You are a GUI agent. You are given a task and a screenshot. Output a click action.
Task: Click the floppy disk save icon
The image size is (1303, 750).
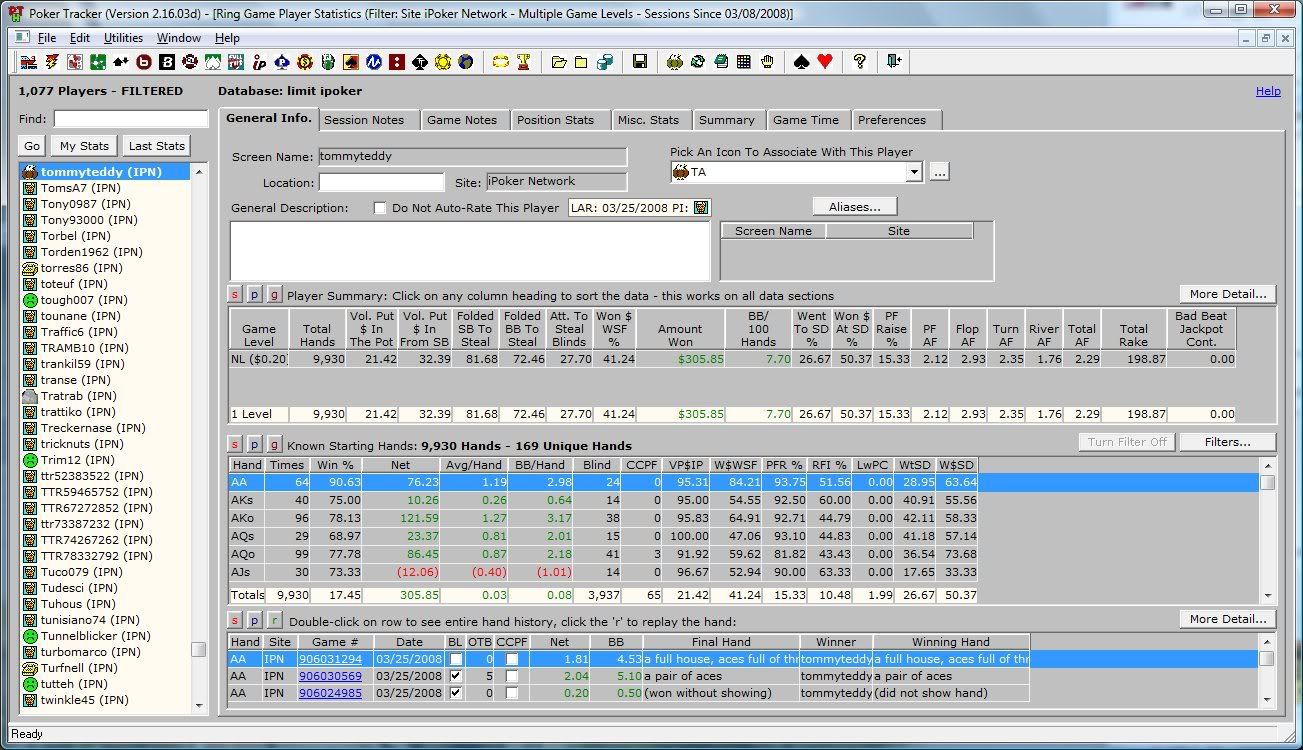(639, 62)
